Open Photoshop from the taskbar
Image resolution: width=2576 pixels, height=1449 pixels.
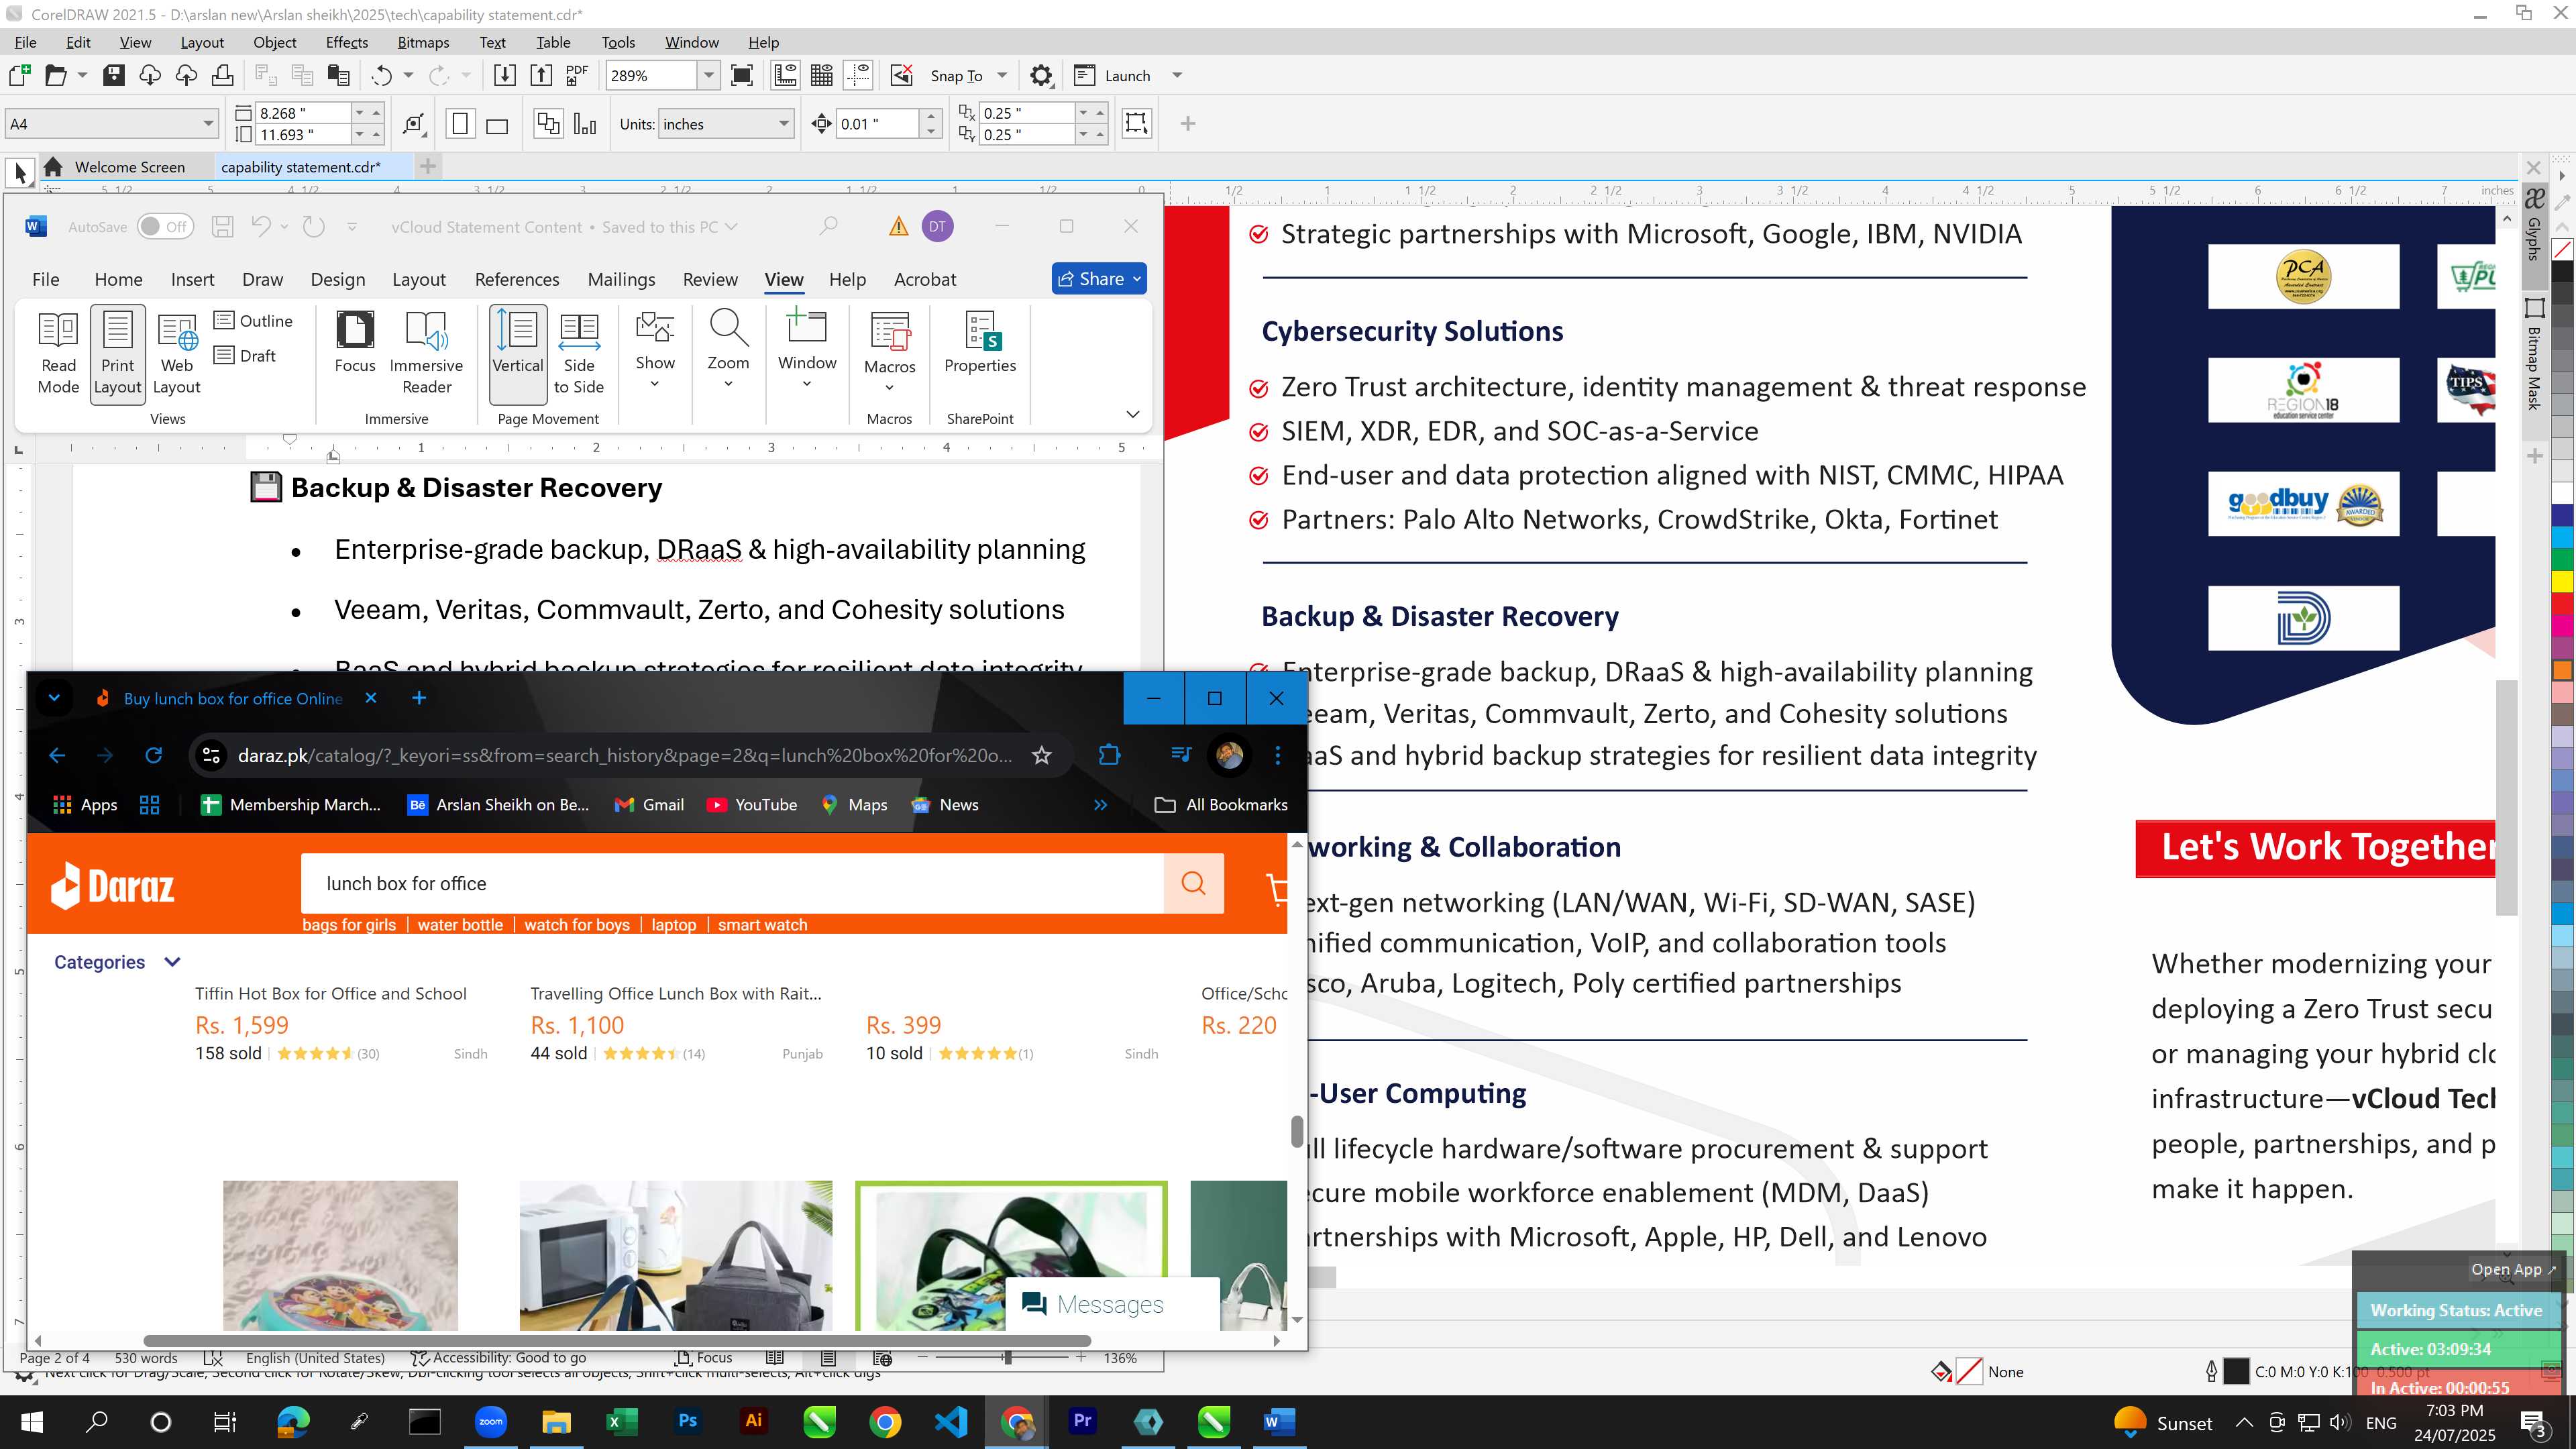coord(688,1421)
